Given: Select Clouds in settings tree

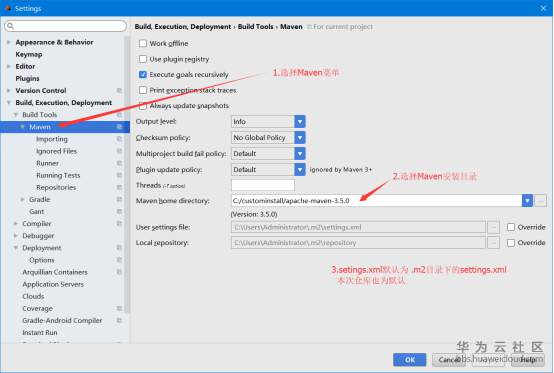Looking at the screenshot, I should 33,296.
